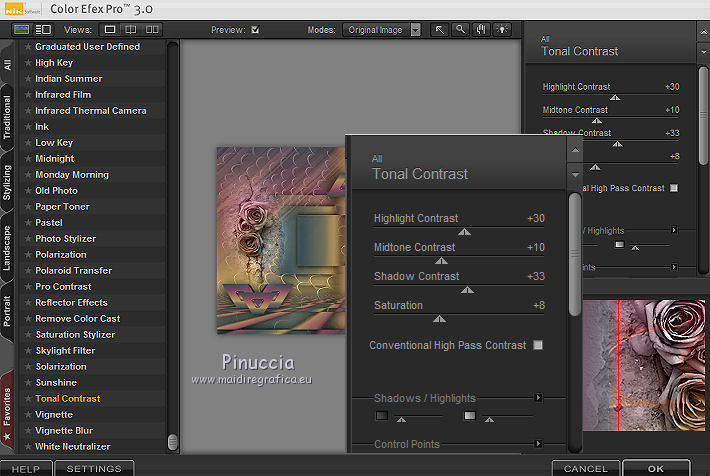
Task: Expand Control Points in the enlarged panel
Action: pyautogui.click(x=538, y=444)
